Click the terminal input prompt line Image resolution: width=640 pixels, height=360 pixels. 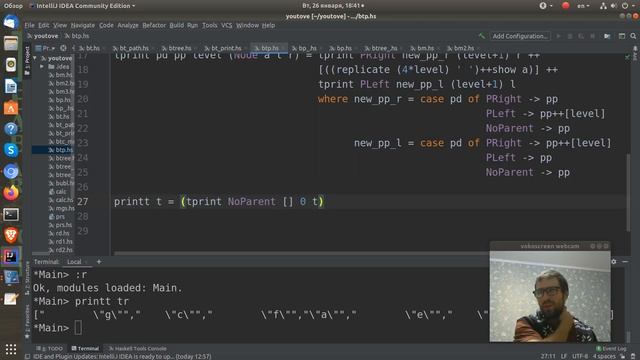tap(261, 328)
